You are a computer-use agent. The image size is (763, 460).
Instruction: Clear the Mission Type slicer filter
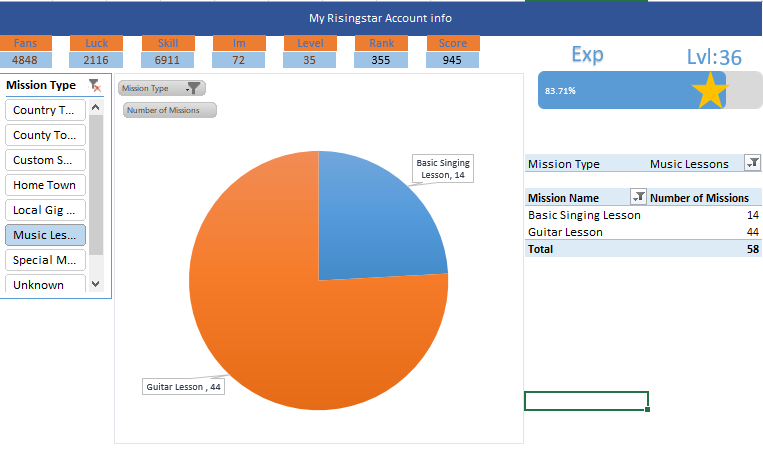click(95, 86)
